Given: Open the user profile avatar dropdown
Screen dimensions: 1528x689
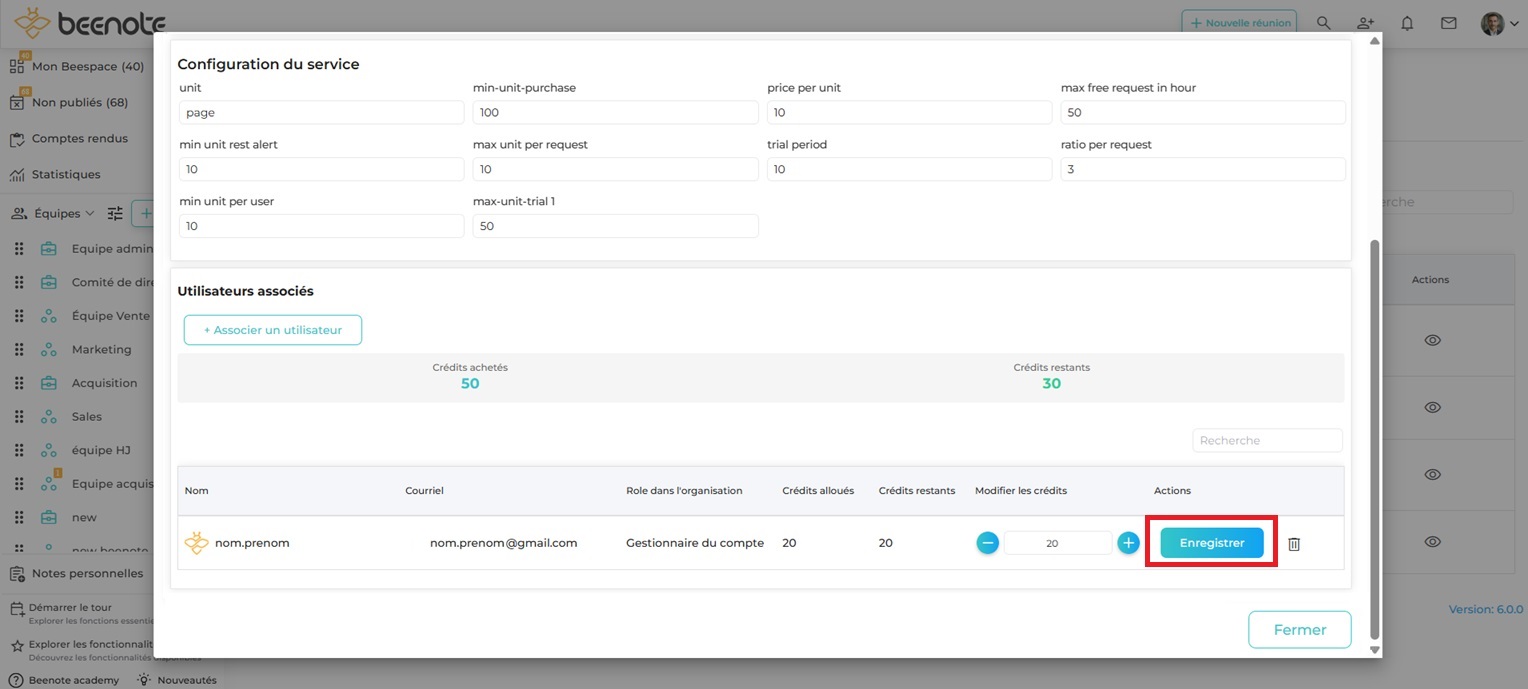Looking at the screenshot, I should (1498, 23).
